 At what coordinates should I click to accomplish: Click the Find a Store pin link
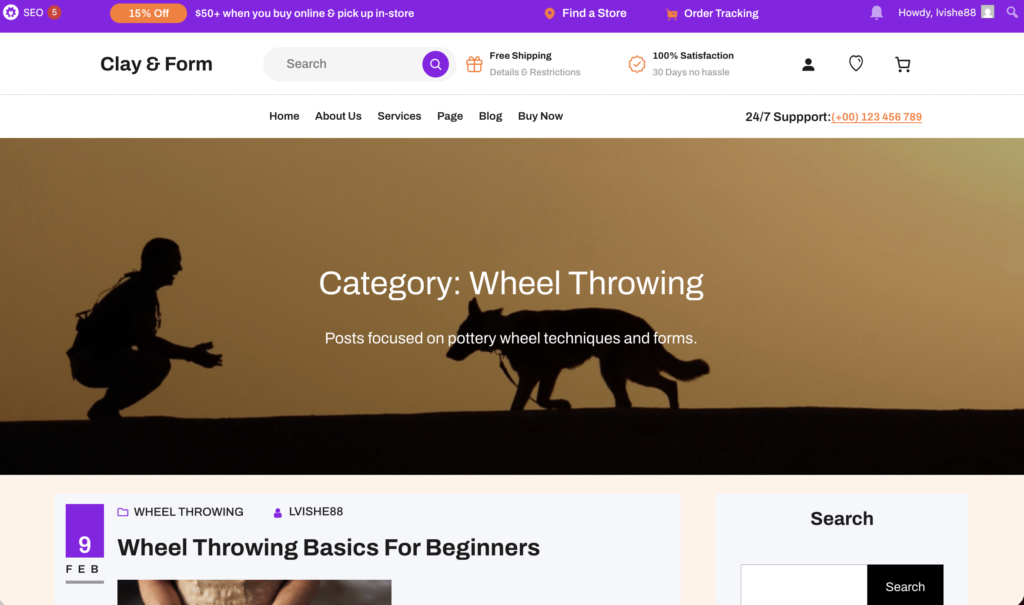[x=585, y=13]
